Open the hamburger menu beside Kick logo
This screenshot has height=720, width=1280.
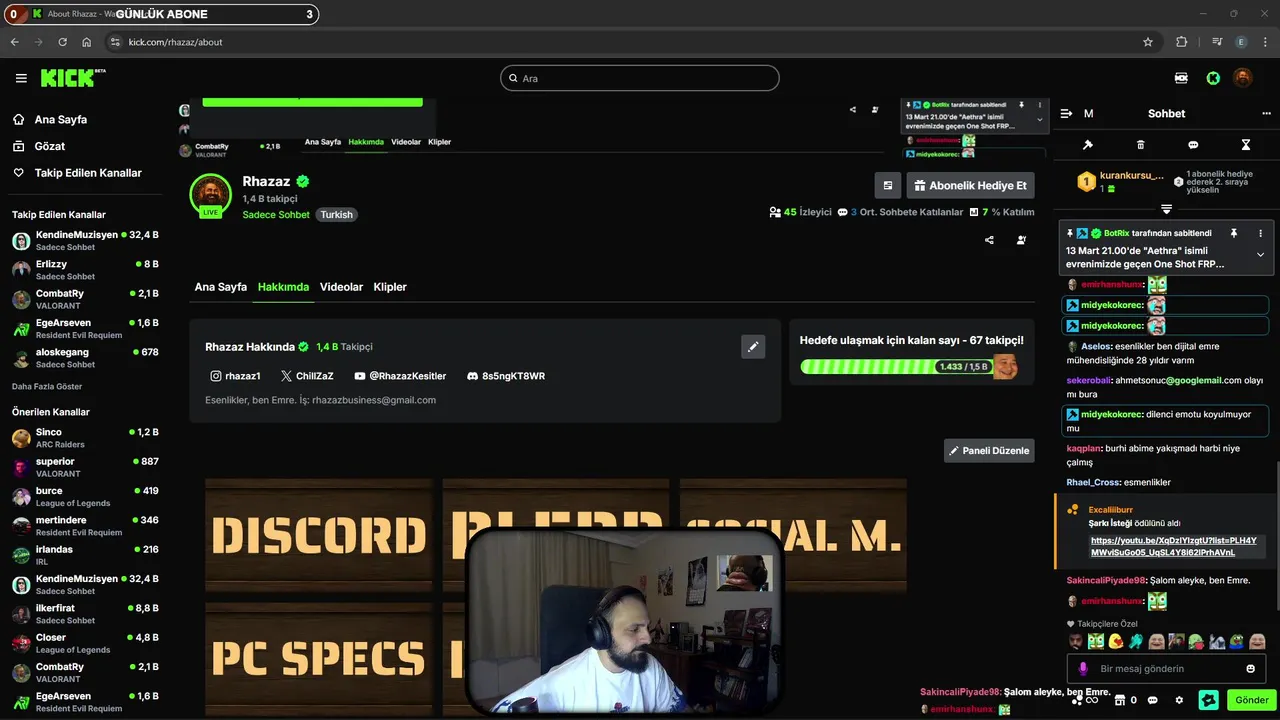point(21,78)
